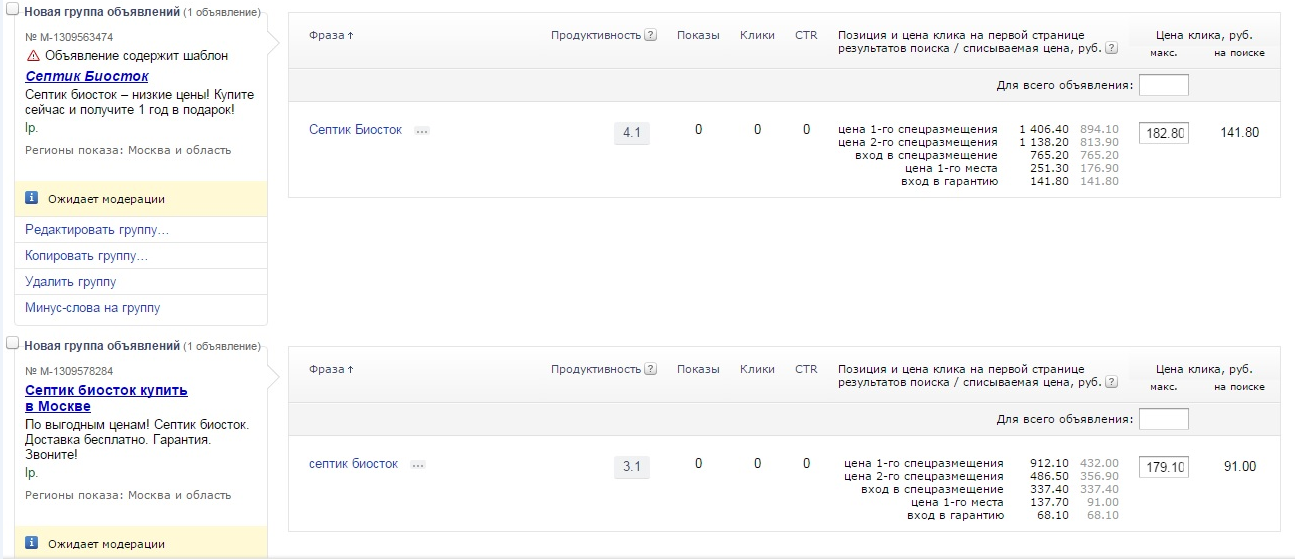This screenshot has height=559, width=1295.
Task: Select the 337.40 вход в спецразмещение price
Action: 1050,489
